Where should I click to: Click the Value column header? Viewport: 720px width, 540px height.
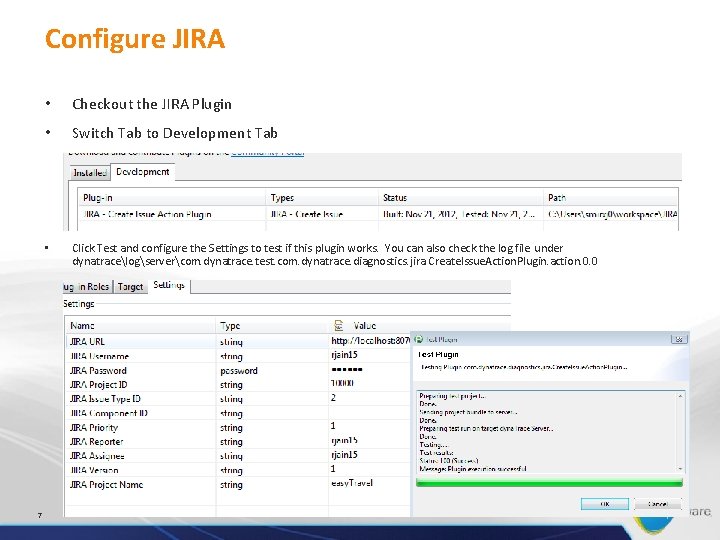click(x=365, y=326)
